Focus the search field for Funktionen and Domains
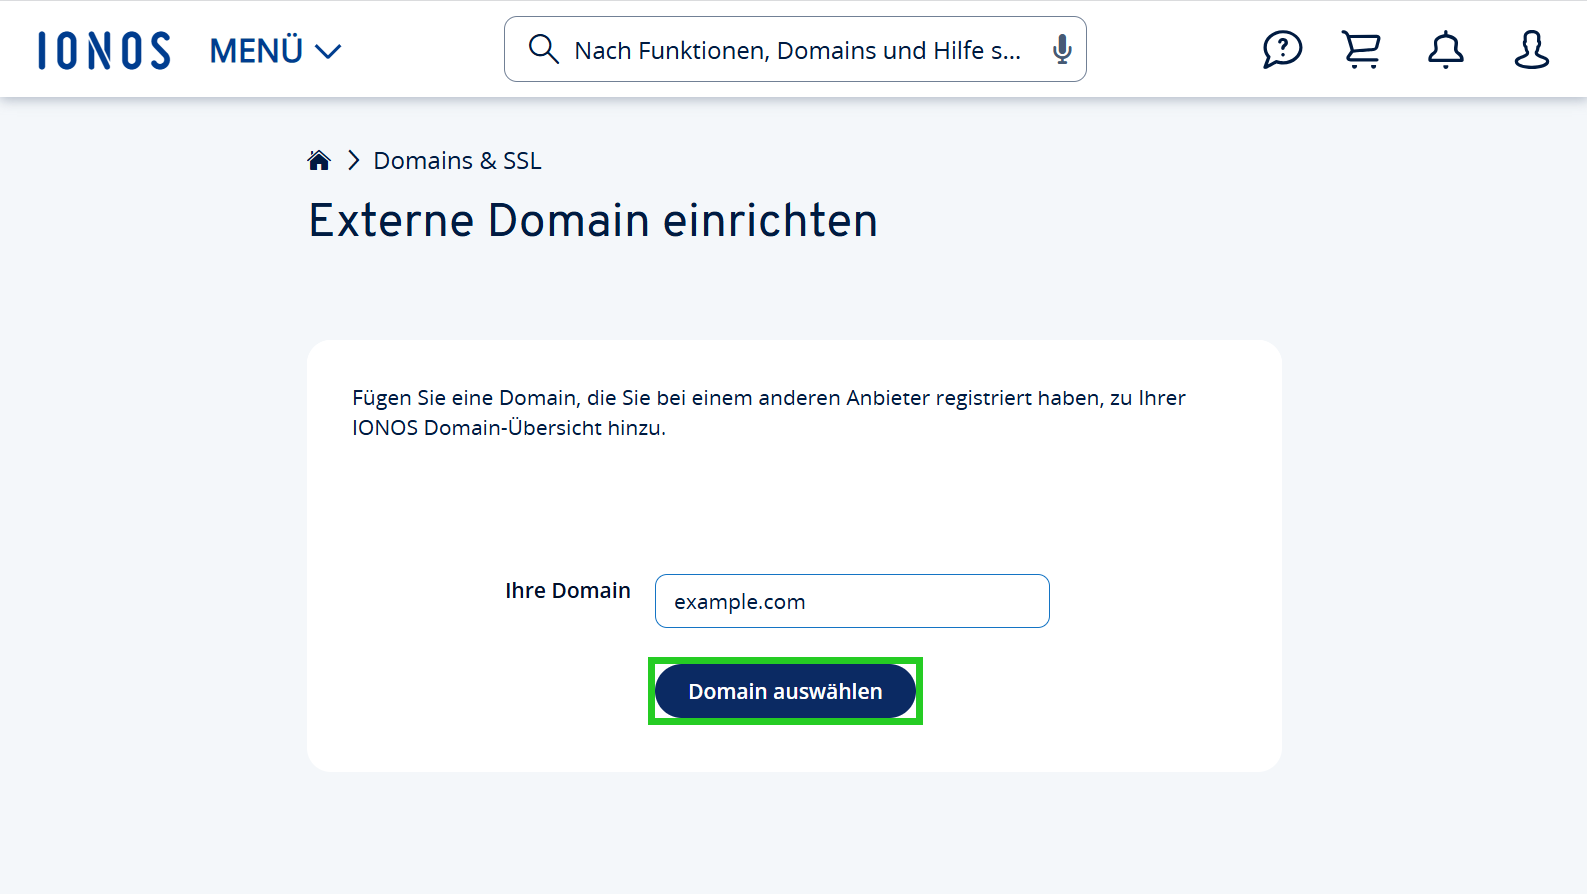Image resolution: width=1587 pixels, height=894 pixels. pyautogui.click(x=795, y=49)
